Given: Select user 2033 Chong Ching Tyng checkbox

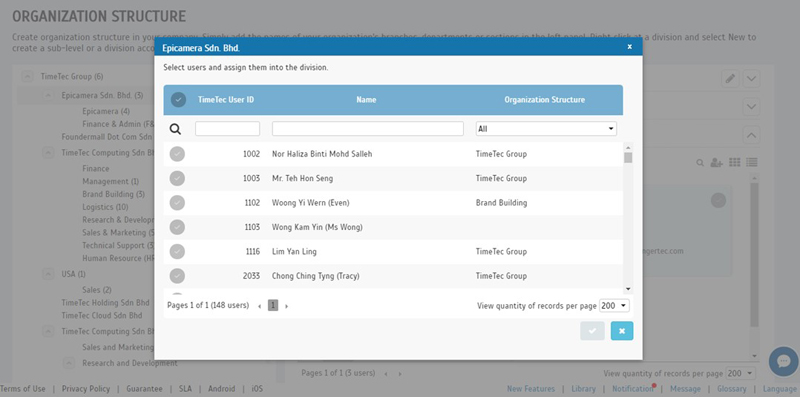Looking at the screenshot, I should coord(177,276).
